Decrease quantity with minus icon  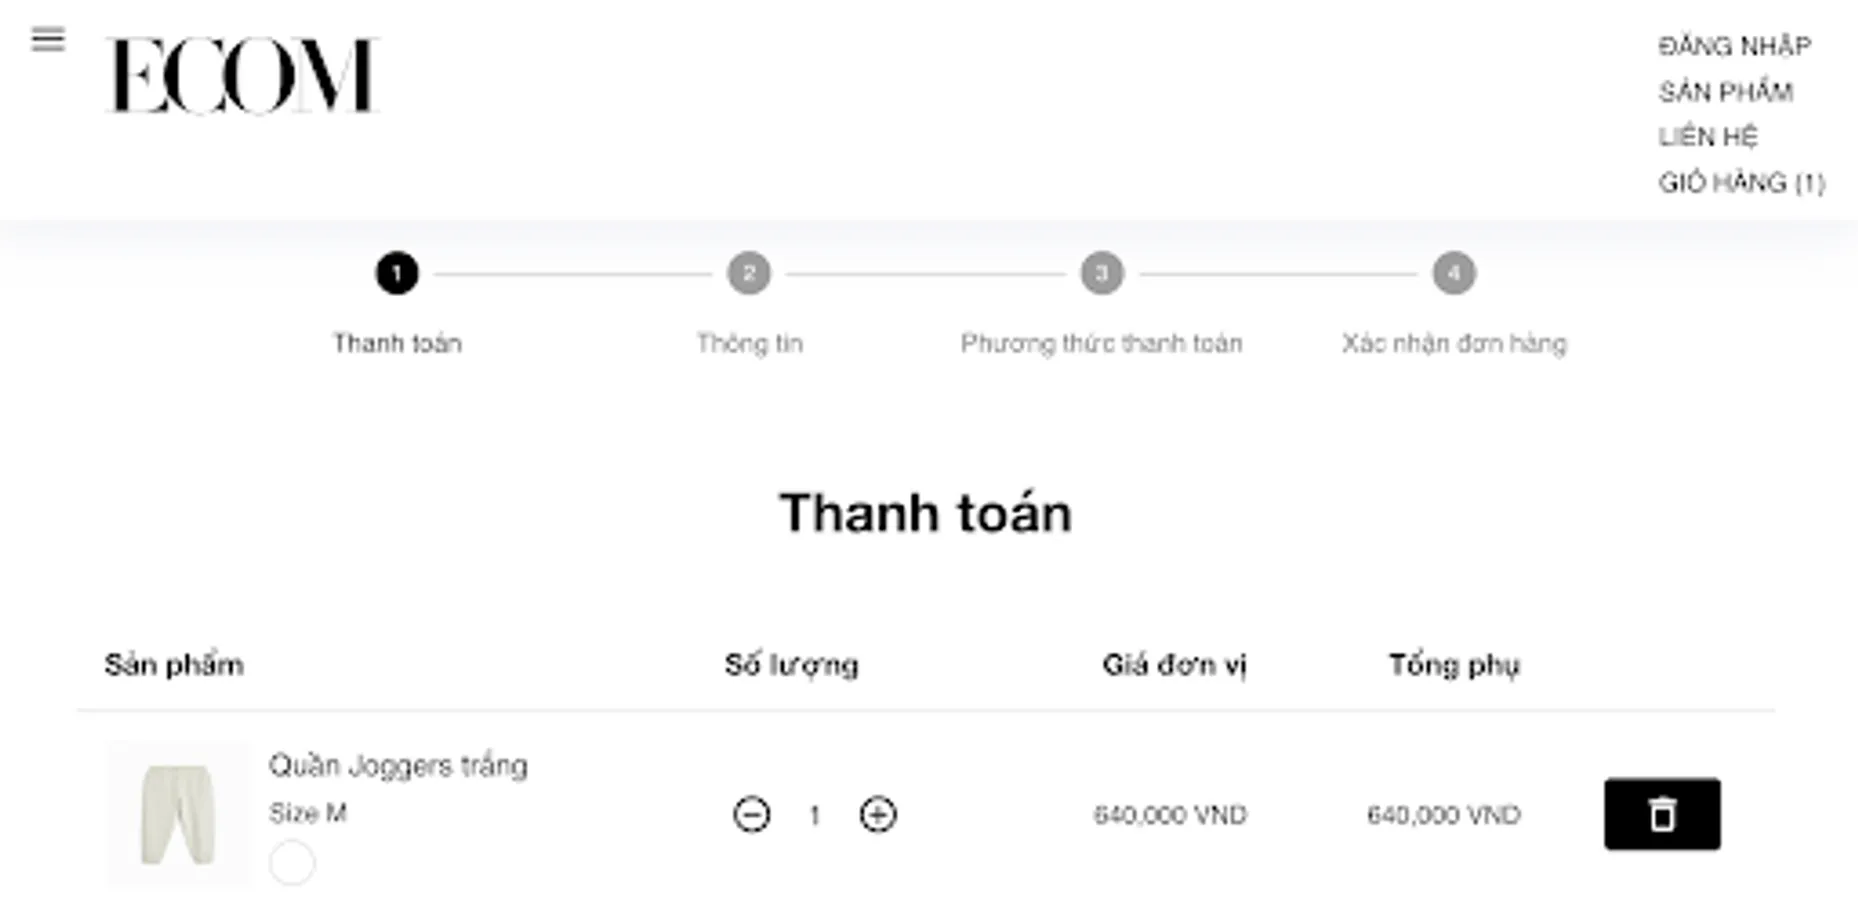751,814
